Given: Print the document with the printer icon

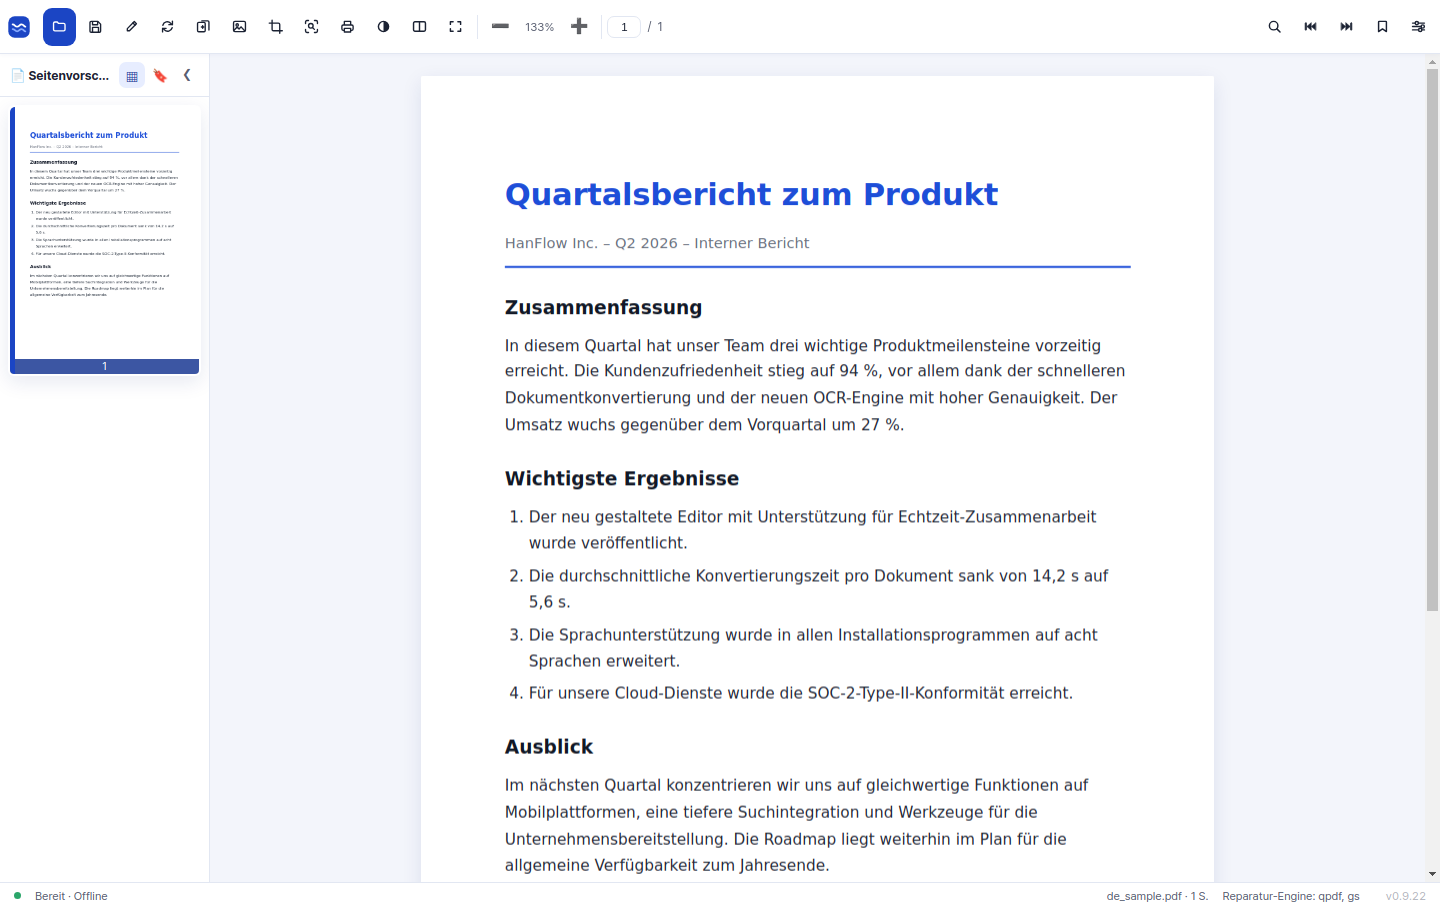Looking at the screenshot, I should [x=347, y=27].
